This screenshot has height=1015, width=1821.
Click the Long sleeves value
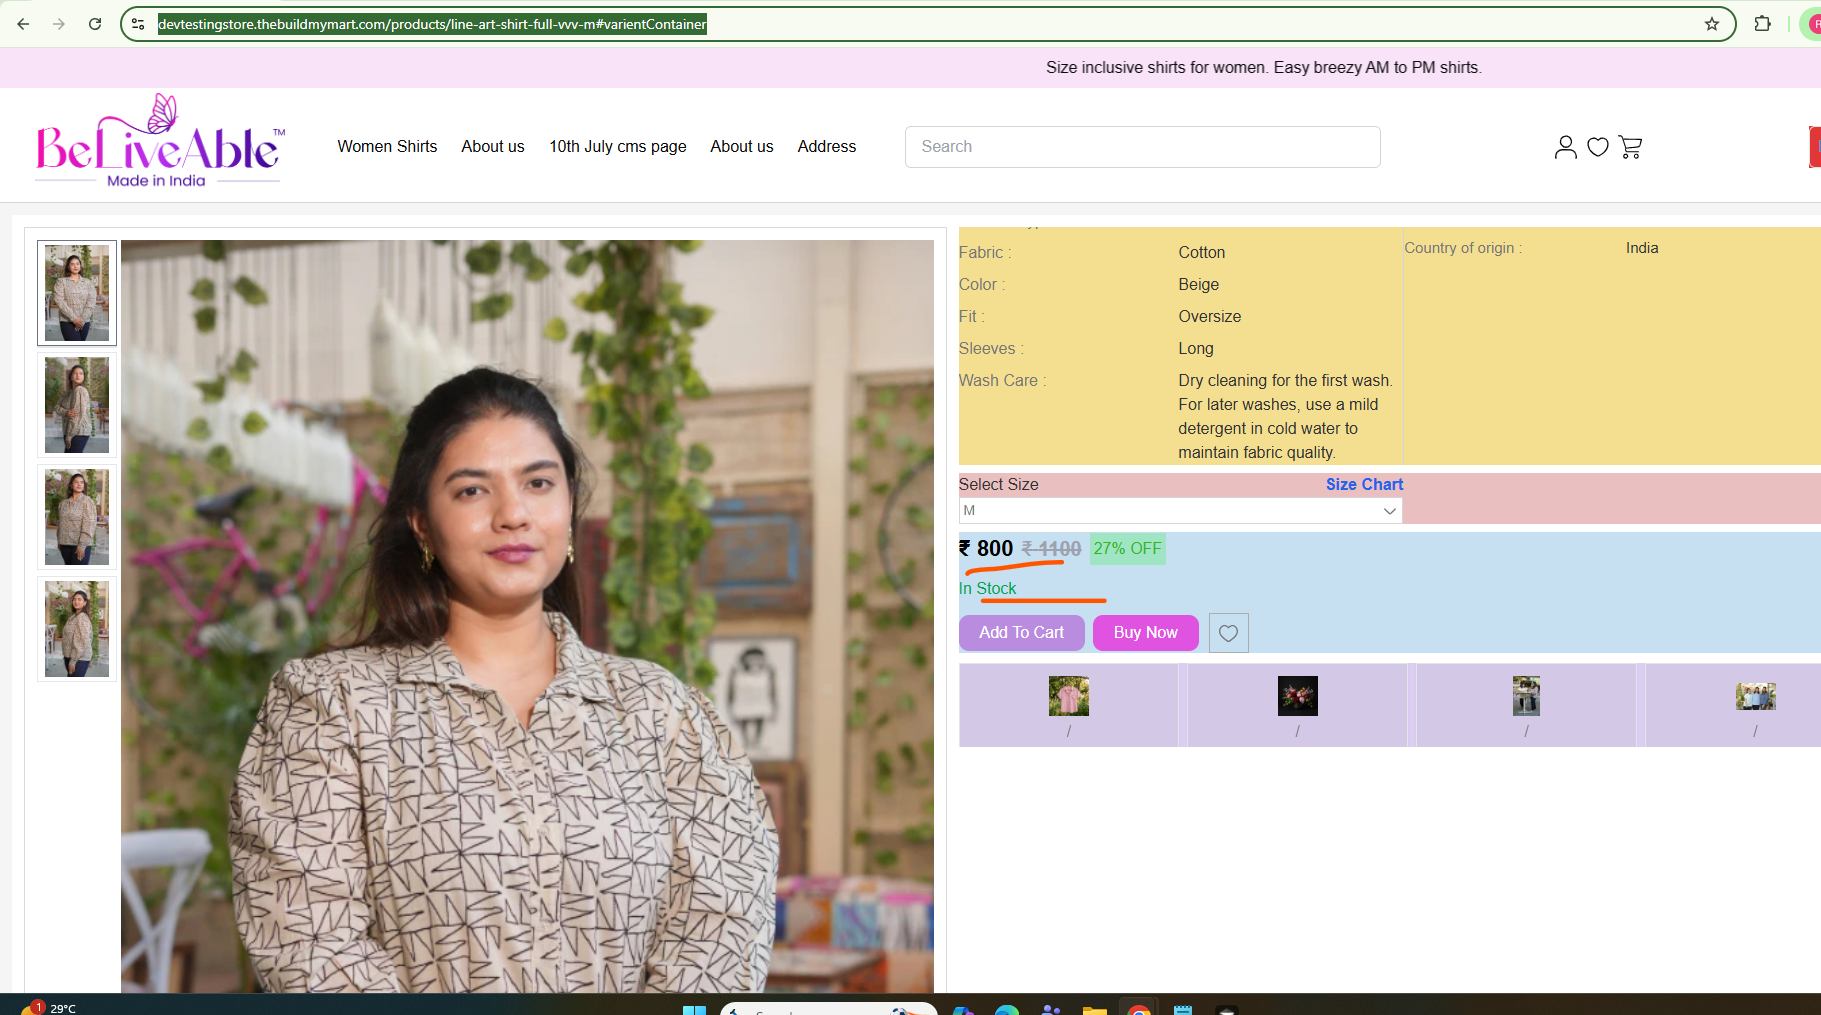pos(1195,348)
